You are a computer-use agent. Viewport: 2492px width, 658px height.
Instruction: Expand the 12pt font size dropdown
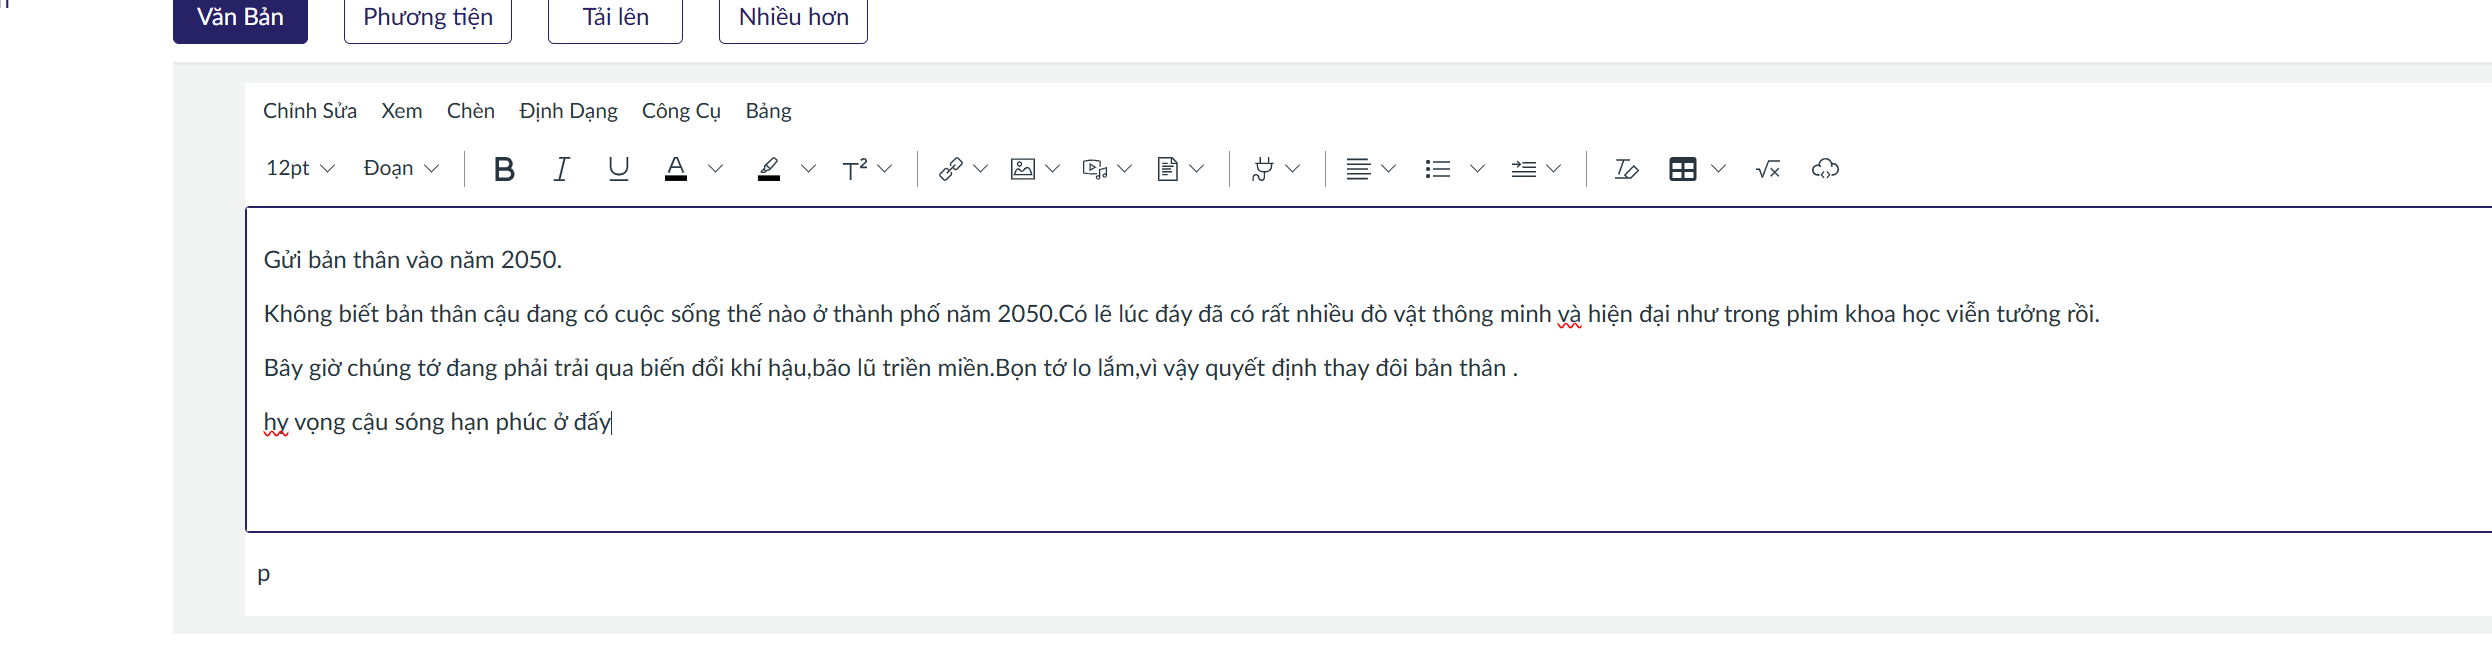(300, 169)
